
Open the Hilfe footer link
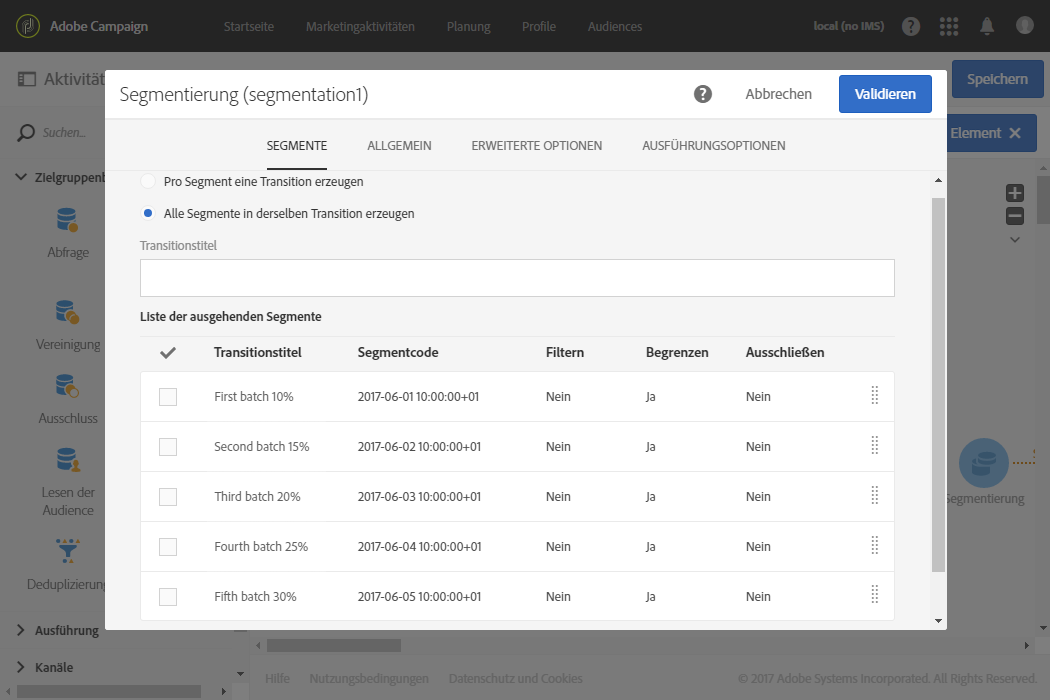pos(277,678)
